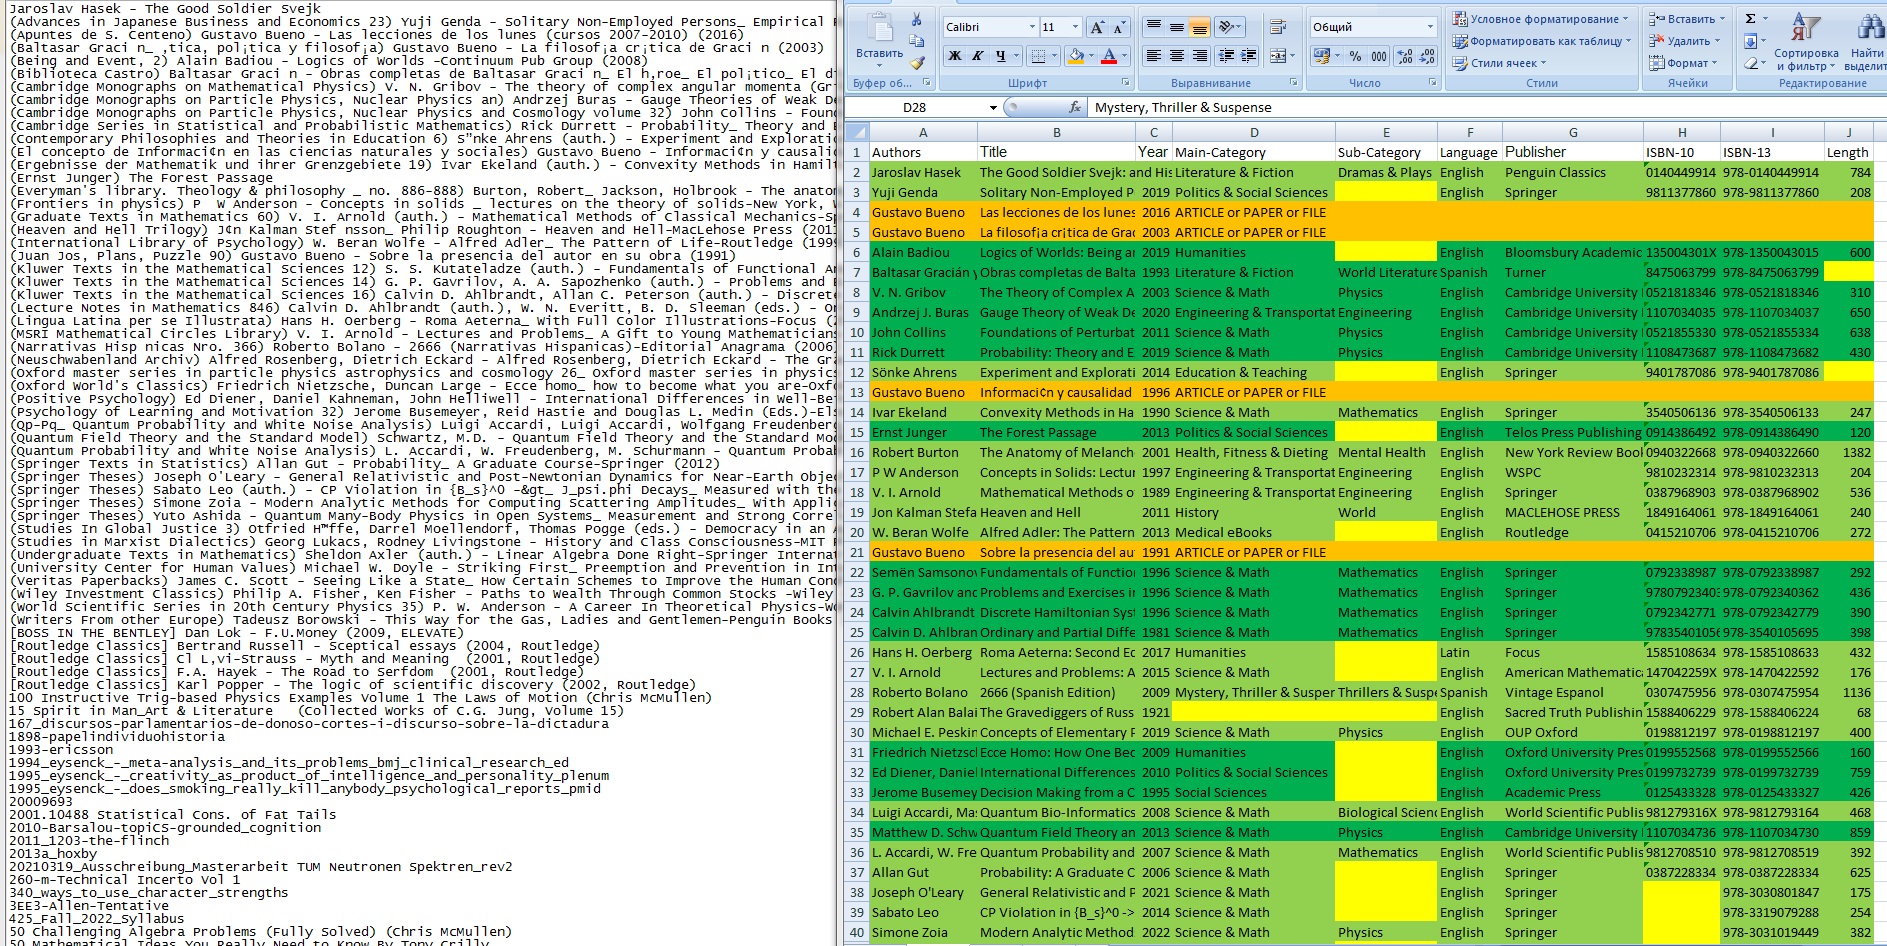Toggle bottom vertical alignment button
This screenshot has width=1887, height=946.
pyautogui.click(x=1200, y=27)
